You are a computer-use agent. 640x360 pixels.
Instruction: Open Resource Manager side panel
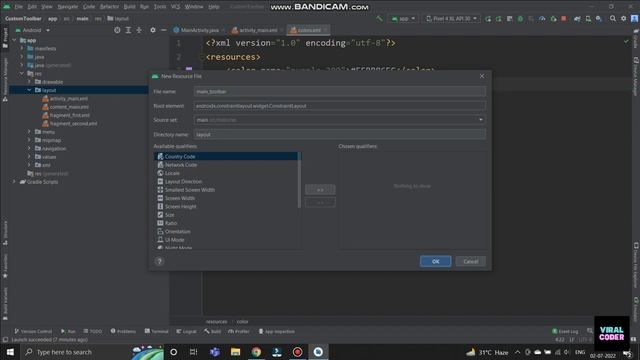(5, 80)
